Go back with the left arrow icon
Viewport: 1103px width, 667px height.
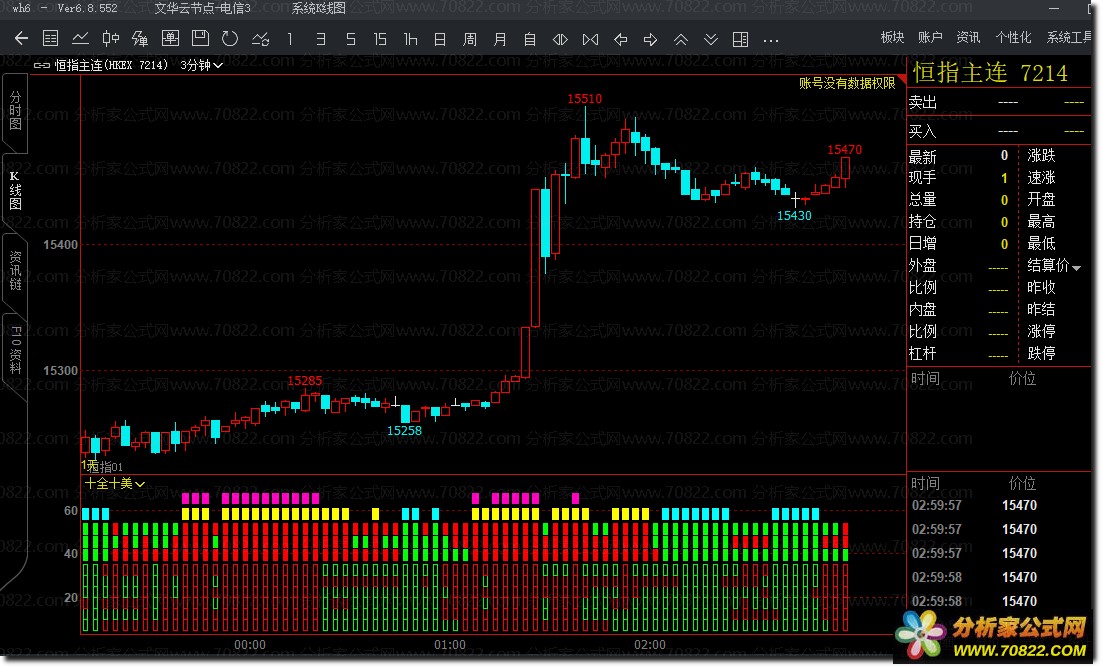(x=21, y=39)
